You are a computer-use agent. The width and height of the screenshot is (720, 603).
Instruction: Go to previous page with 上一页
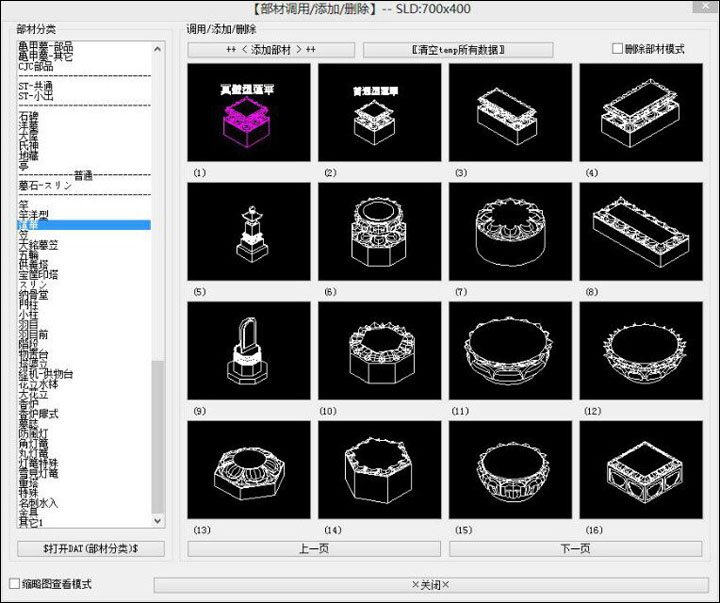click(314, 548)
